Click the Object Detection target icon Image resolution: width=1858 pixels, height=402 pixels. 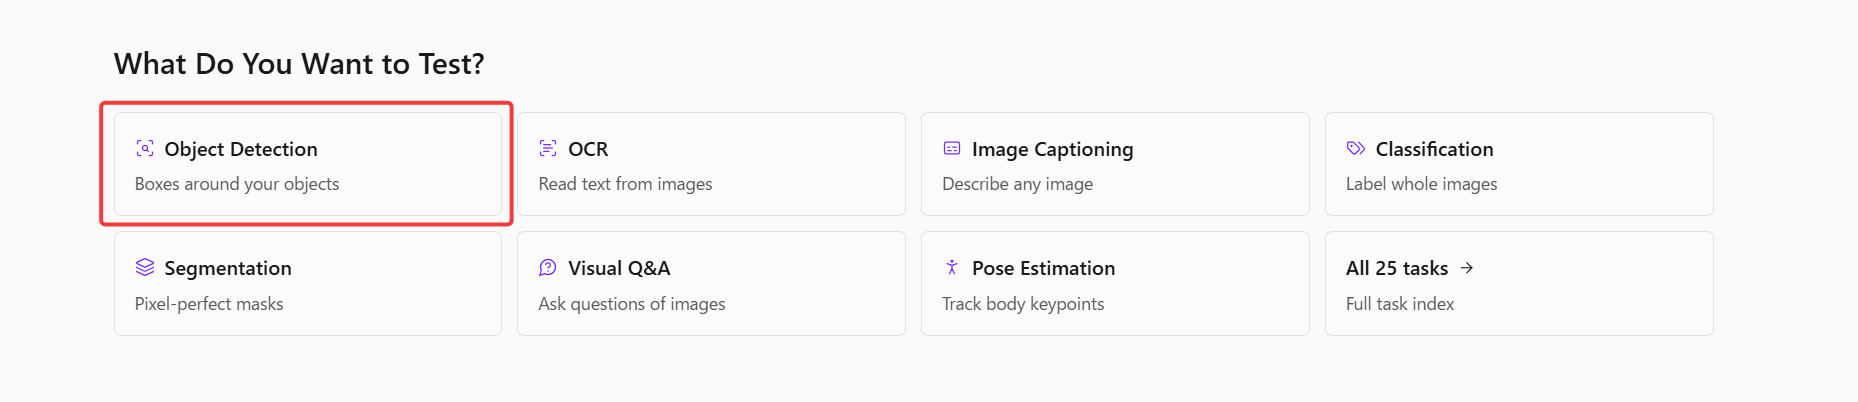145,149
